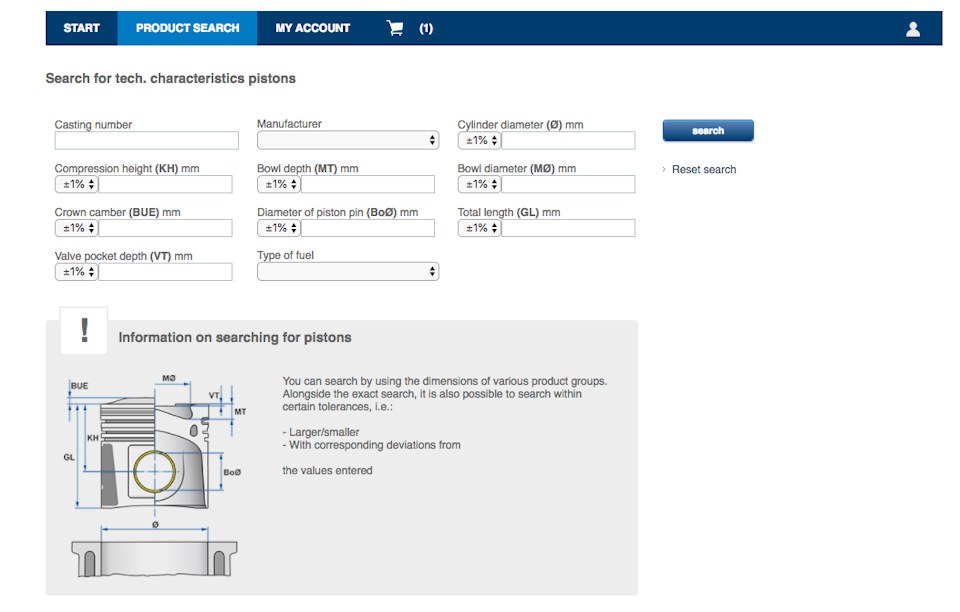Screen dimensions: 960x612
Task: Open Valve pocket depth tolerance dropdown
Action: [x=77, y=272]
